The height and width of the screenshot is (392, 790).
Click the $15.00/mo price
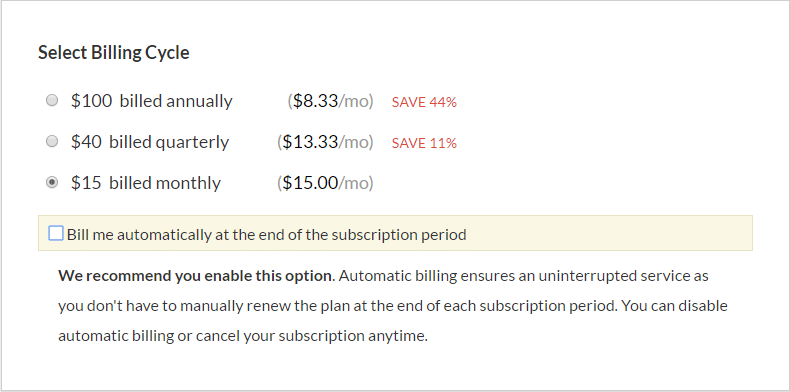[325, 183]
